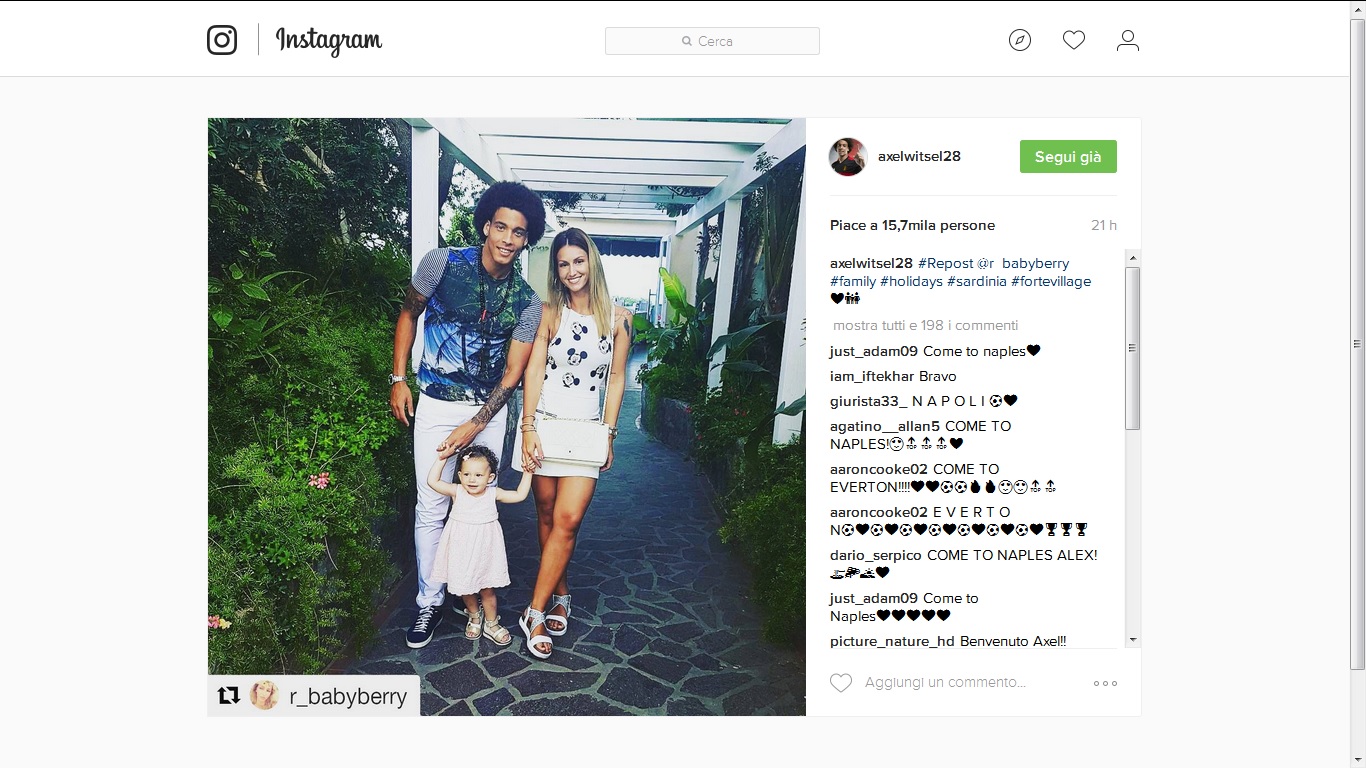This screenshot has height=768, width=1366.
Task: Click the Instagram camera logo icon
Action: coord(222,40)
